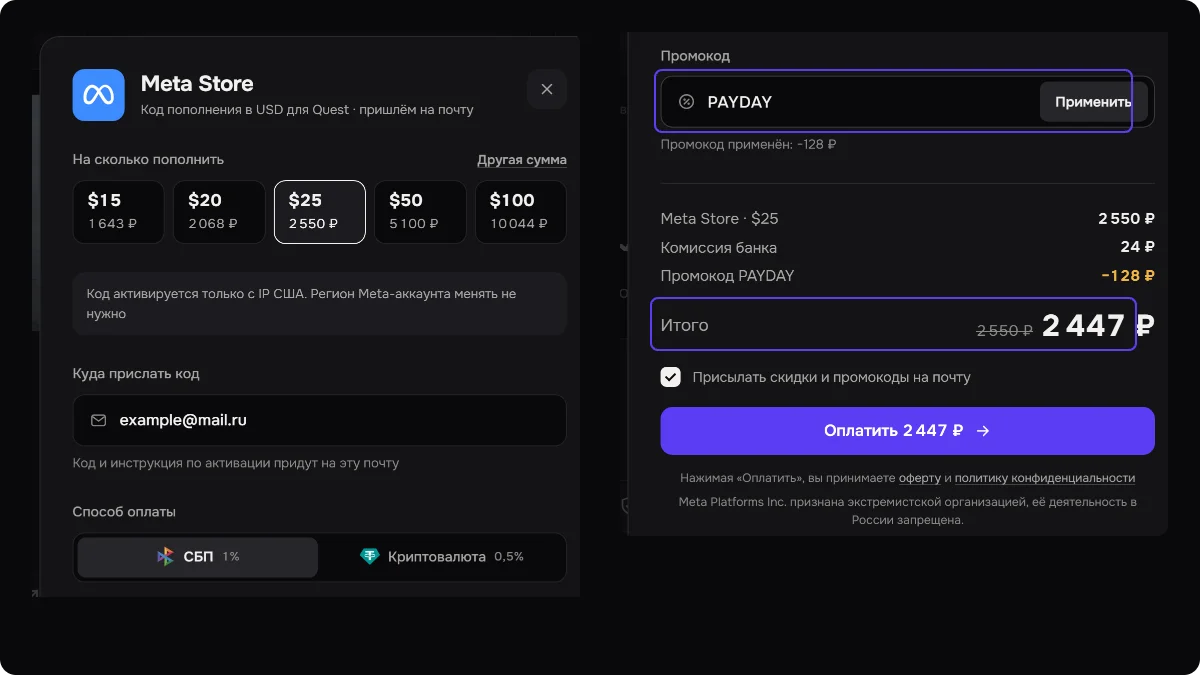Open the "Другая сумма" custom amount link
The height and width of the screenshot is (675, 1200).
[522, 160]
